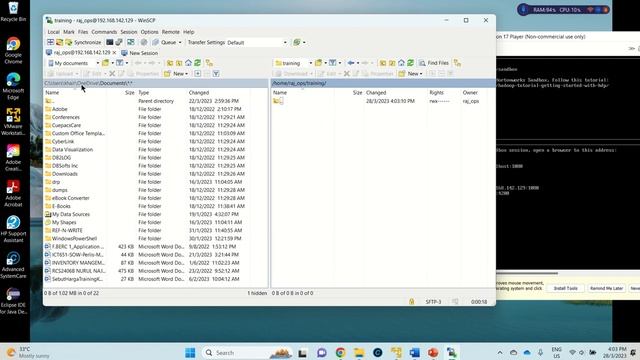Screen dimensions: 640x360
Task: Click the taskbar Search box
Action: tap(247, 352)
